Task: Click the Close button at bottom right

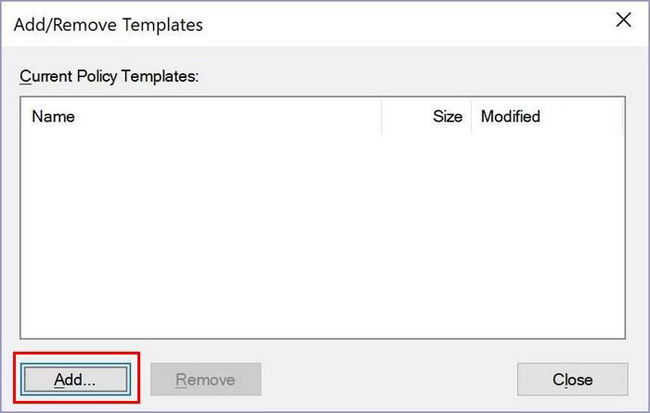Action: pyautogui.click(x=572, y=379)
